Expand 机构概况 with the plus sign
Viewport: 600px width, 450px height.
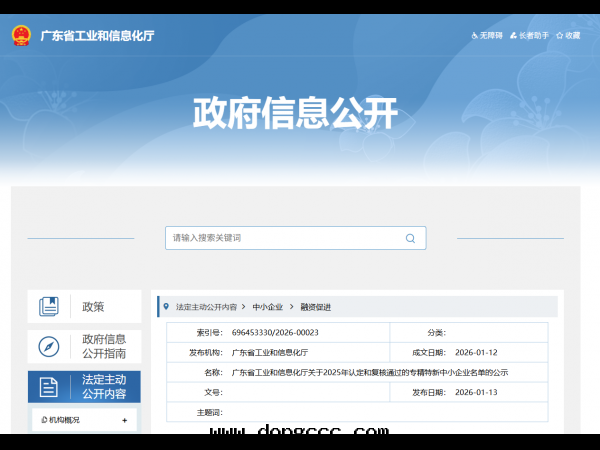(124, 420)
